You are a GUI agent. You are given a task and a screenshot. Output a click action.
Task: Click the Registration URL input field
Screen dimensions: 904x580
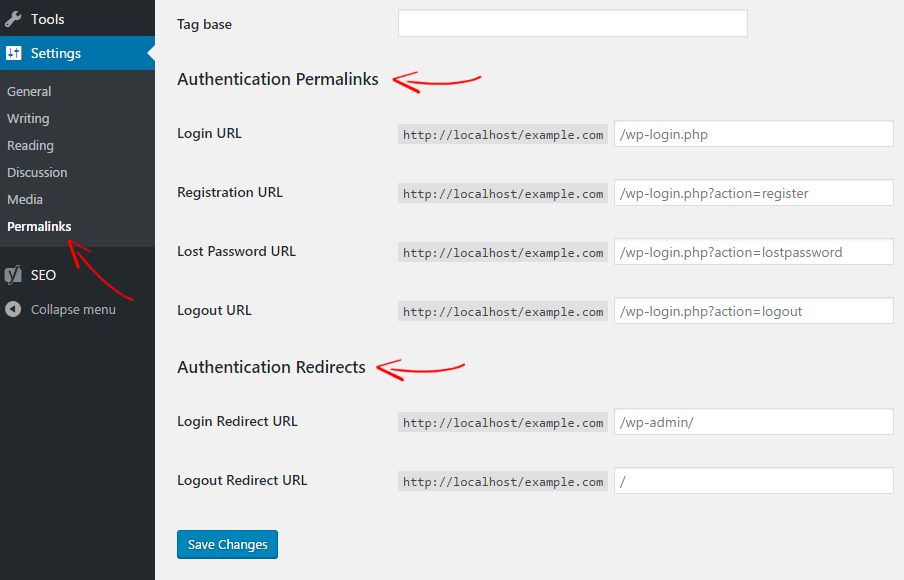[754, 193]
